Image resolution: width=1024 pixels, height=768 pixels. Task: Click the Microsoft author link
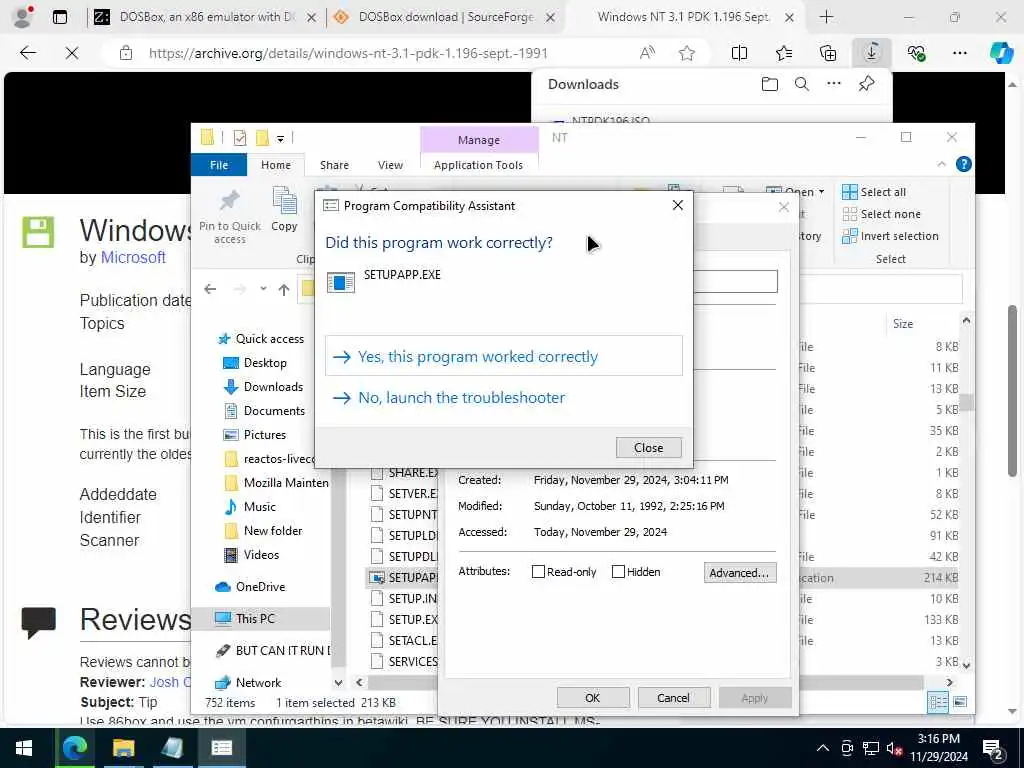(x=133, y=258)
